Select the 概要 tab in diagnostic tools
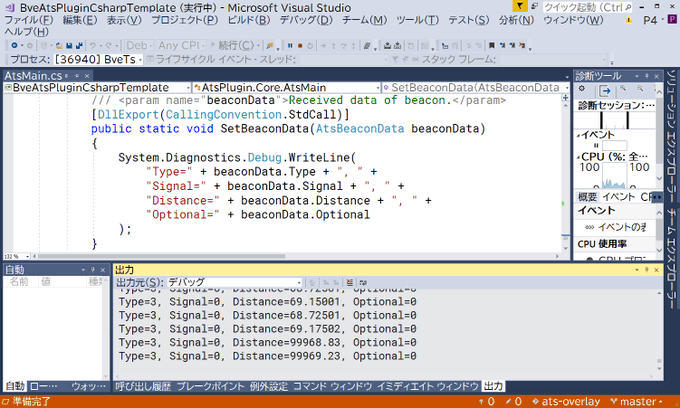Screen dimensions: 680x408 point(587,197)
